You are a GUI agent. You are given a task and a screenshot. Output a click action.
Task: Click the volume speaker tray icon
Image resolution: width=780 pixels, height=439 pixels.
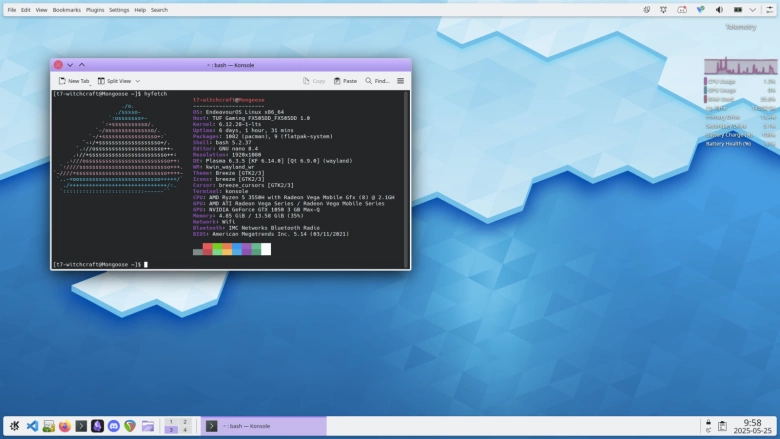717,10
